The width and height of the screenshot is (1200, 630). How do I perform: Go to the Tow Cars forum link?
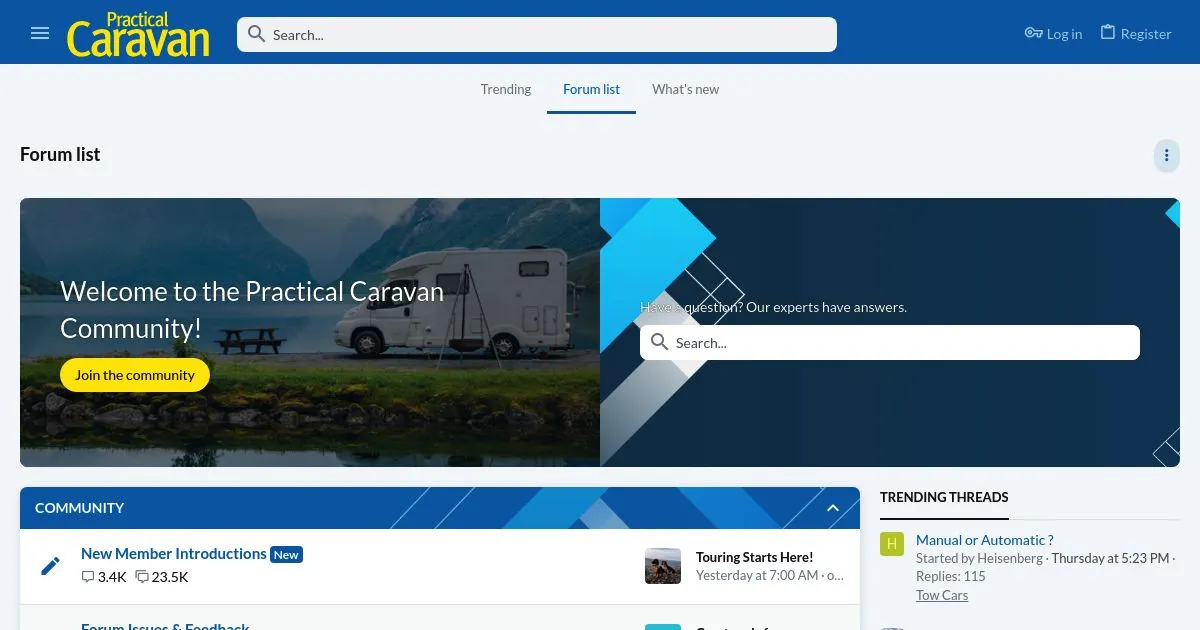pos(942,595)
